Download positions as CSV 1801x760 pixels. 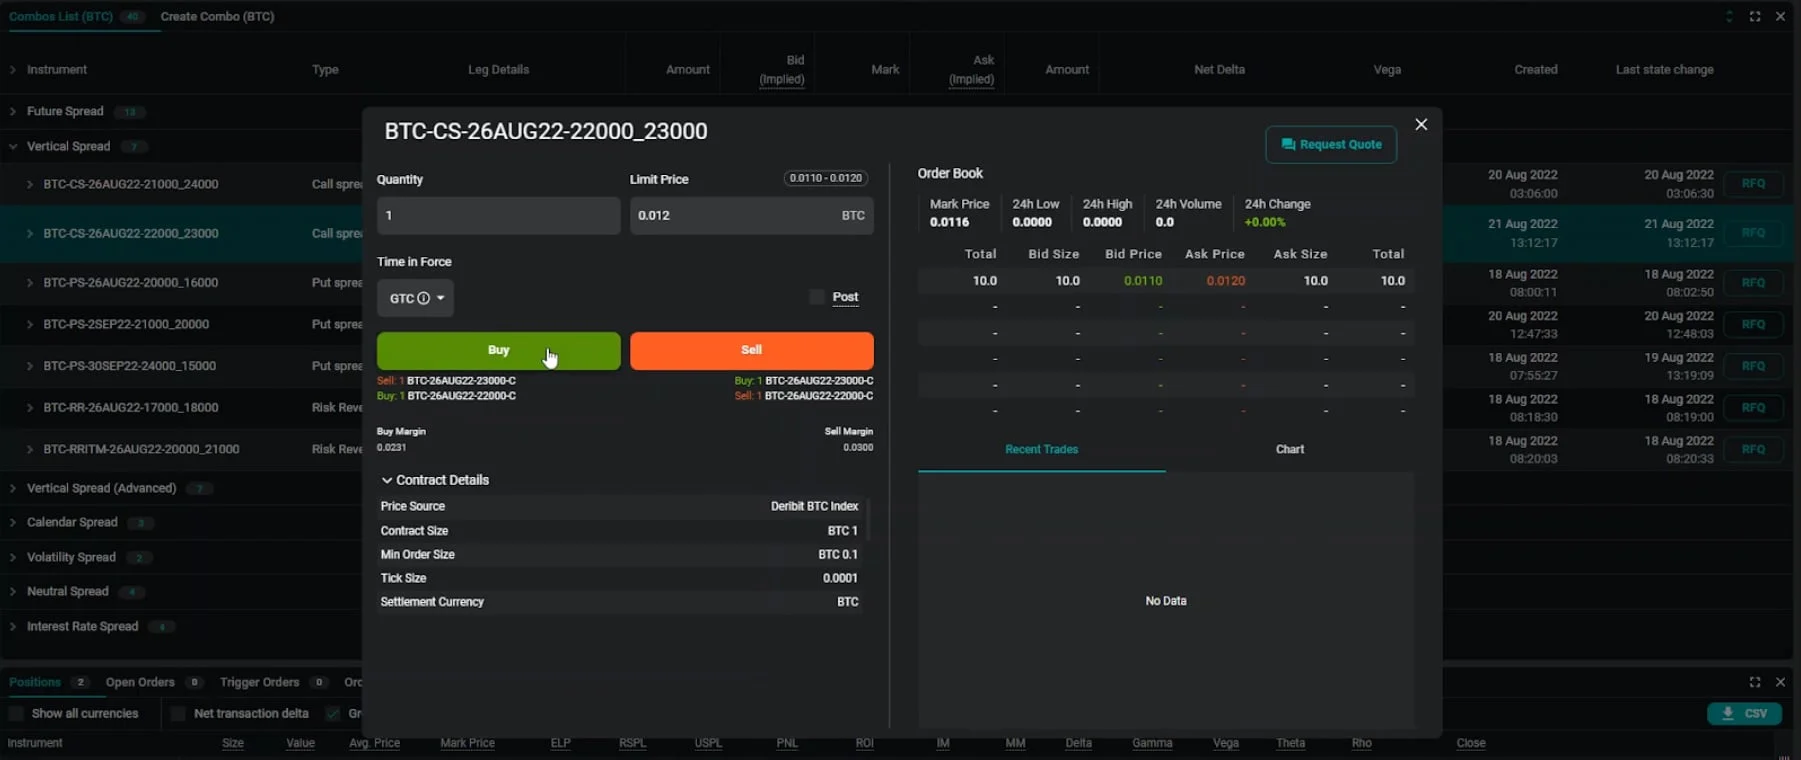1745,713
